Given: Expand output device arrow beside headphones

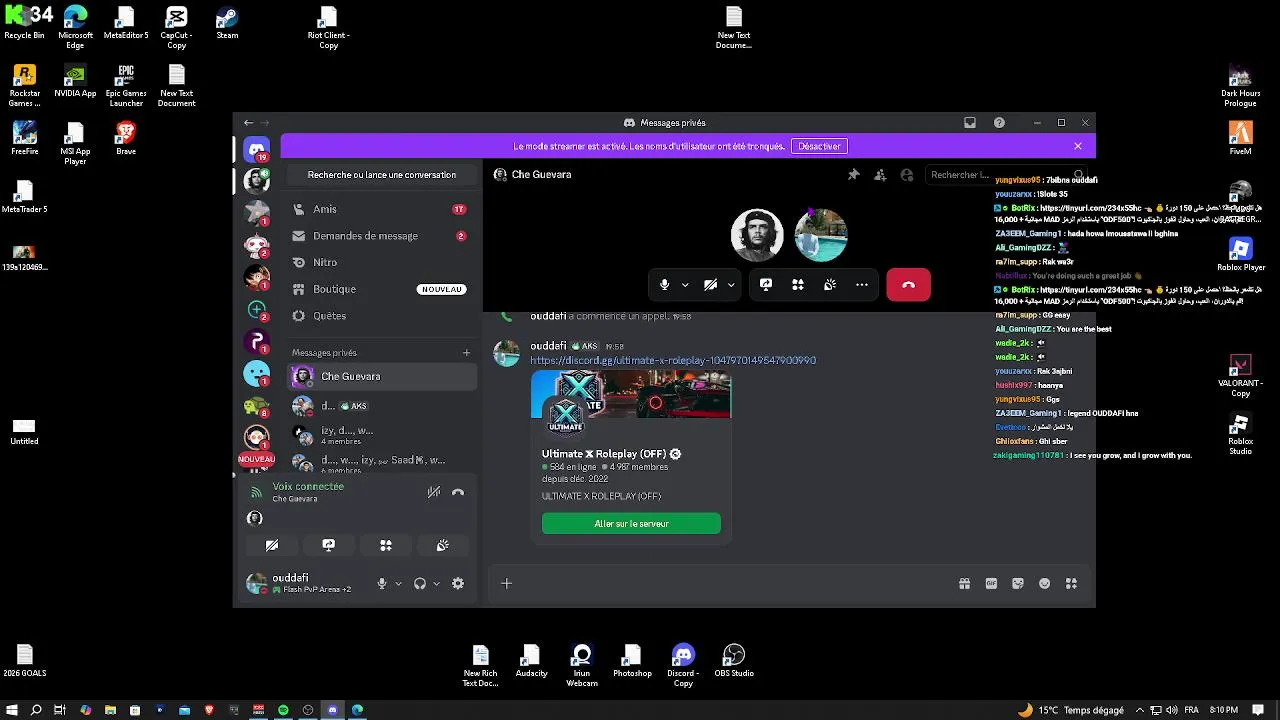Looking at the screenshot, I should click(x=436, y=584).
